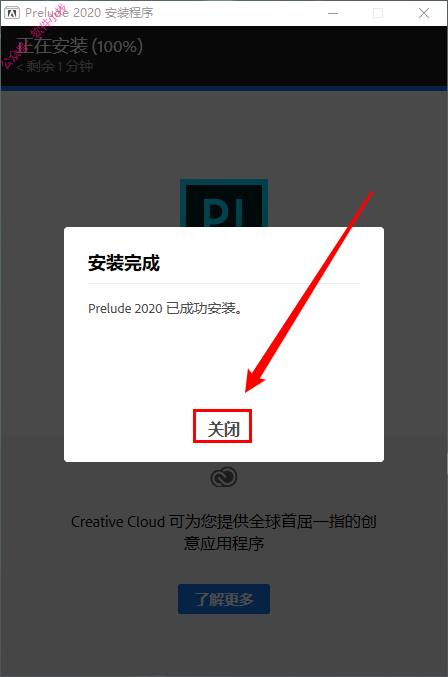
Task: Minimize the Prelude installer window
Action: (x=333, y=13)
